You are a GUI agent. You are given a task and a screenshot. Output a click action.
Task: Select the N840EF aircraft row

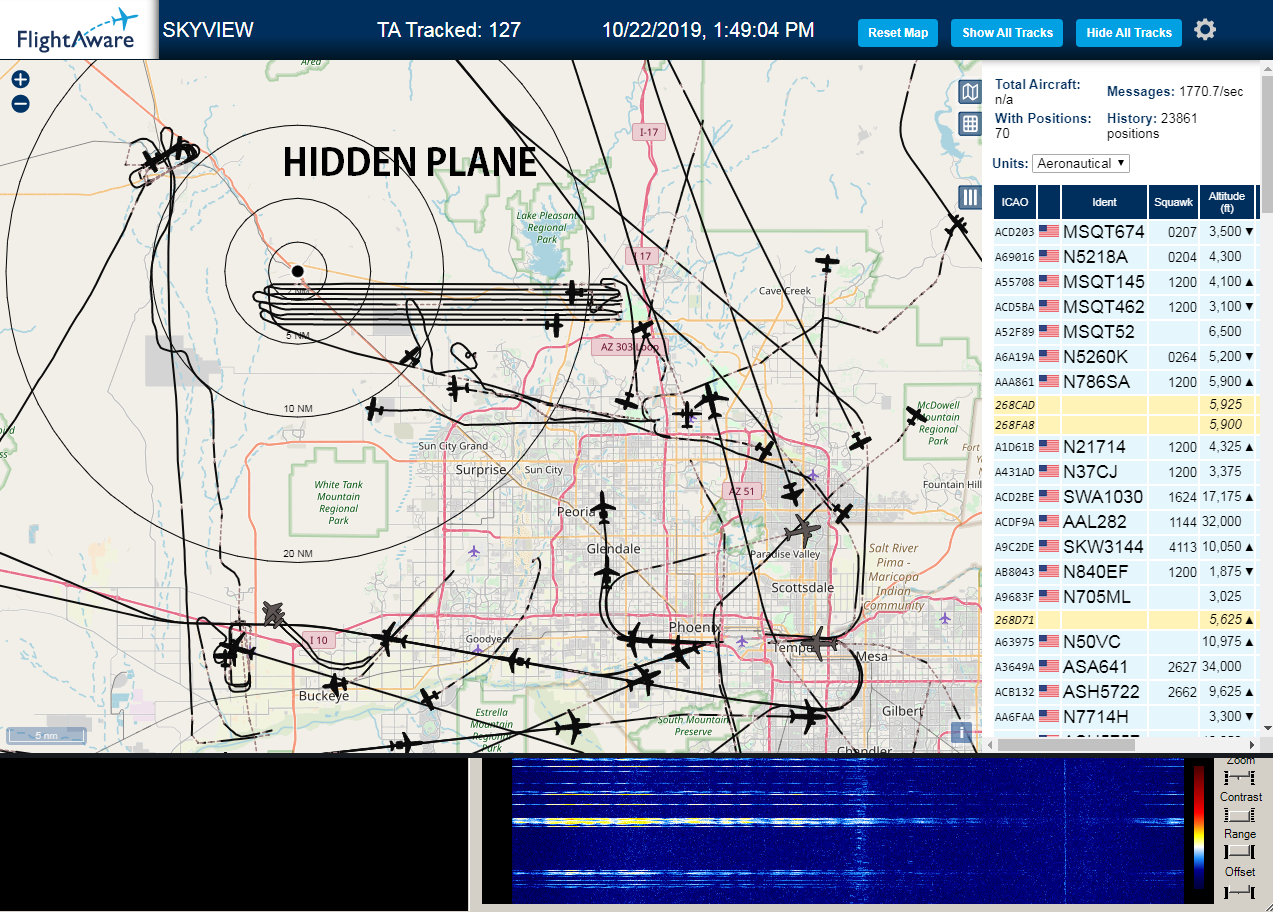pyautogui.click(x=1125, y=571)
